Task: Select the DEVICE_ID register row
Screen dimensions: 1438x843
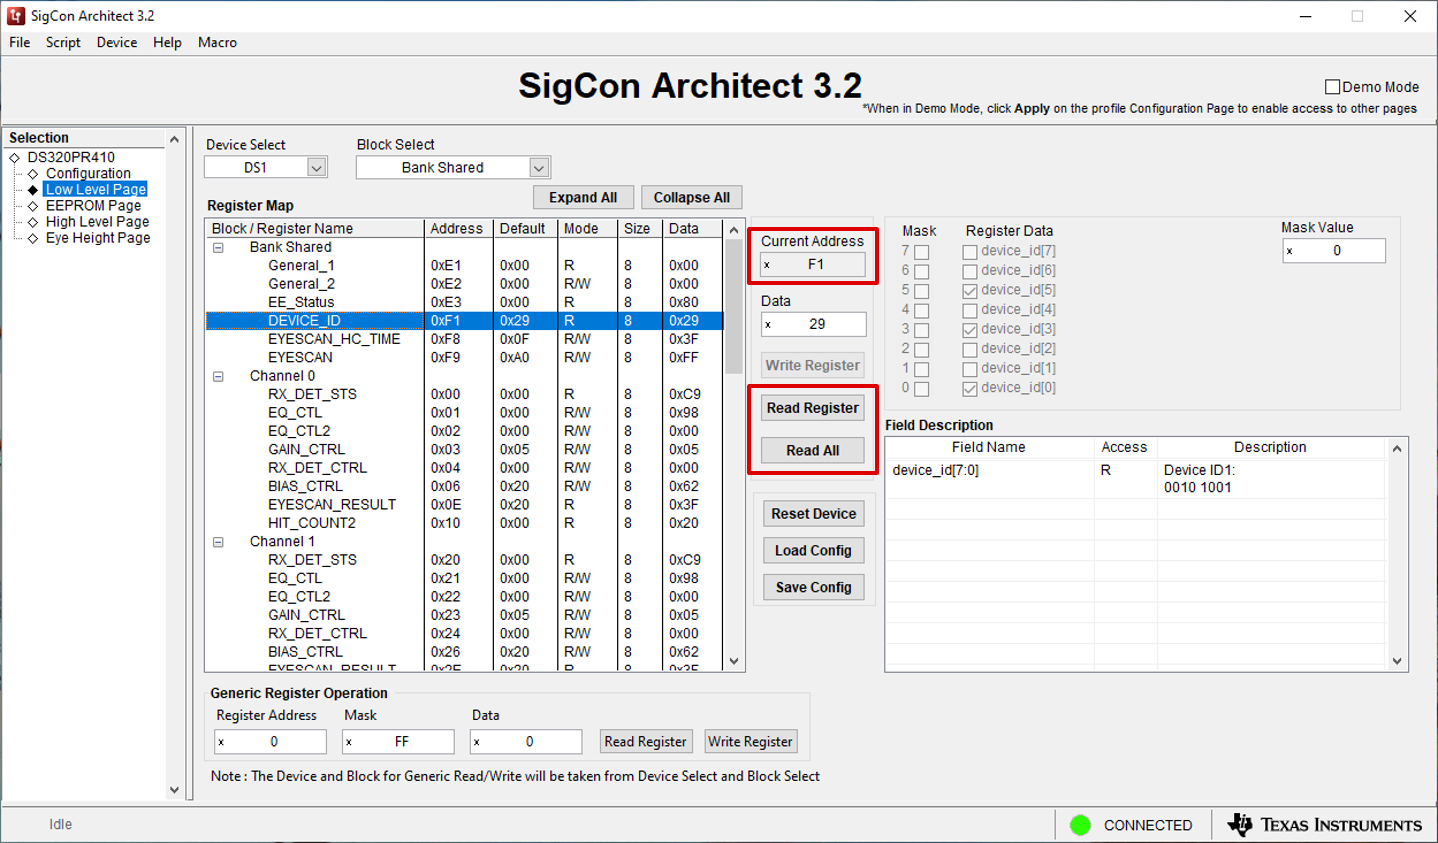Action: pyautogui.click(x=464, y=321)
